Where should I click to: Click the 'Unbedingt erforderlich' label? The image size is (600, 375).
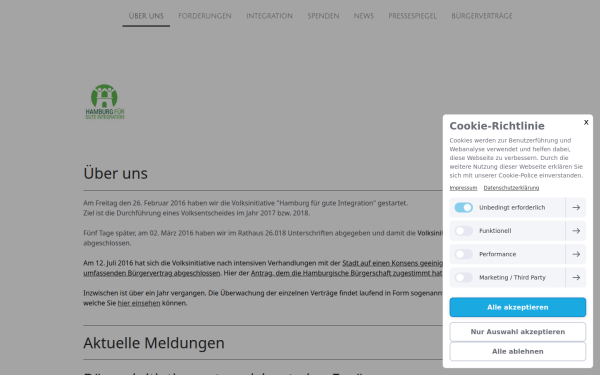click(x=512, y=207)
